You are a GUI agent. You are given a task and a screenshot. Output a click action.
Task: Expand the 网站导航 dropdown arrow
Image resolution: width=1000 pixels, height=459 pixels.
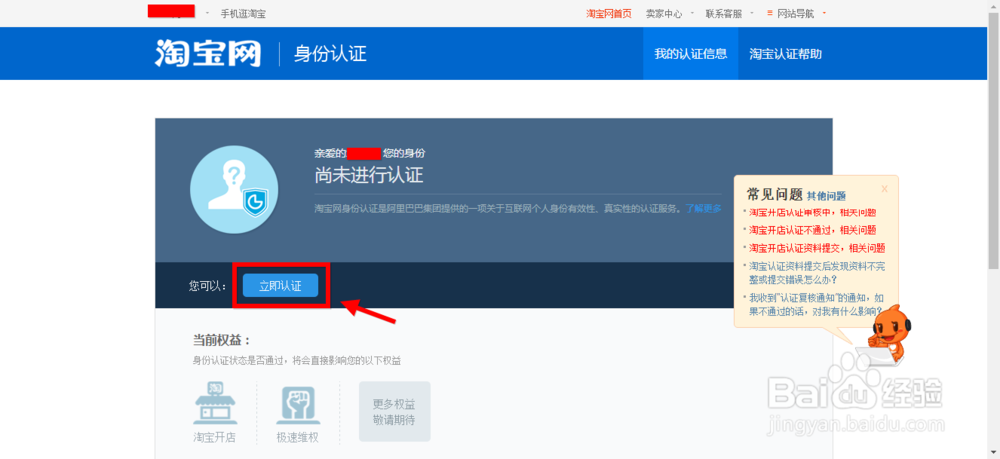click(824, 13)
